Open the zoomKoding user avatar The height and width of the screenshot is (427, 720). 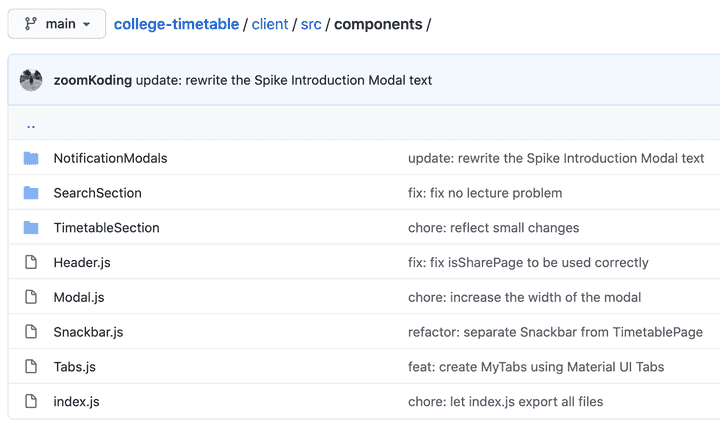31,80
